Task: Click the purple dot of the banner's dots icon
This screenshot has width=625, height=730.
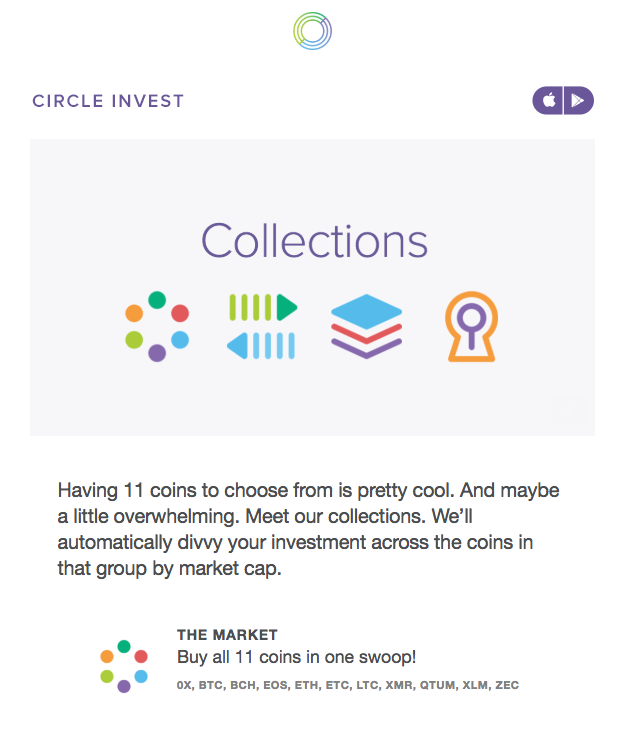Action: 157,353
